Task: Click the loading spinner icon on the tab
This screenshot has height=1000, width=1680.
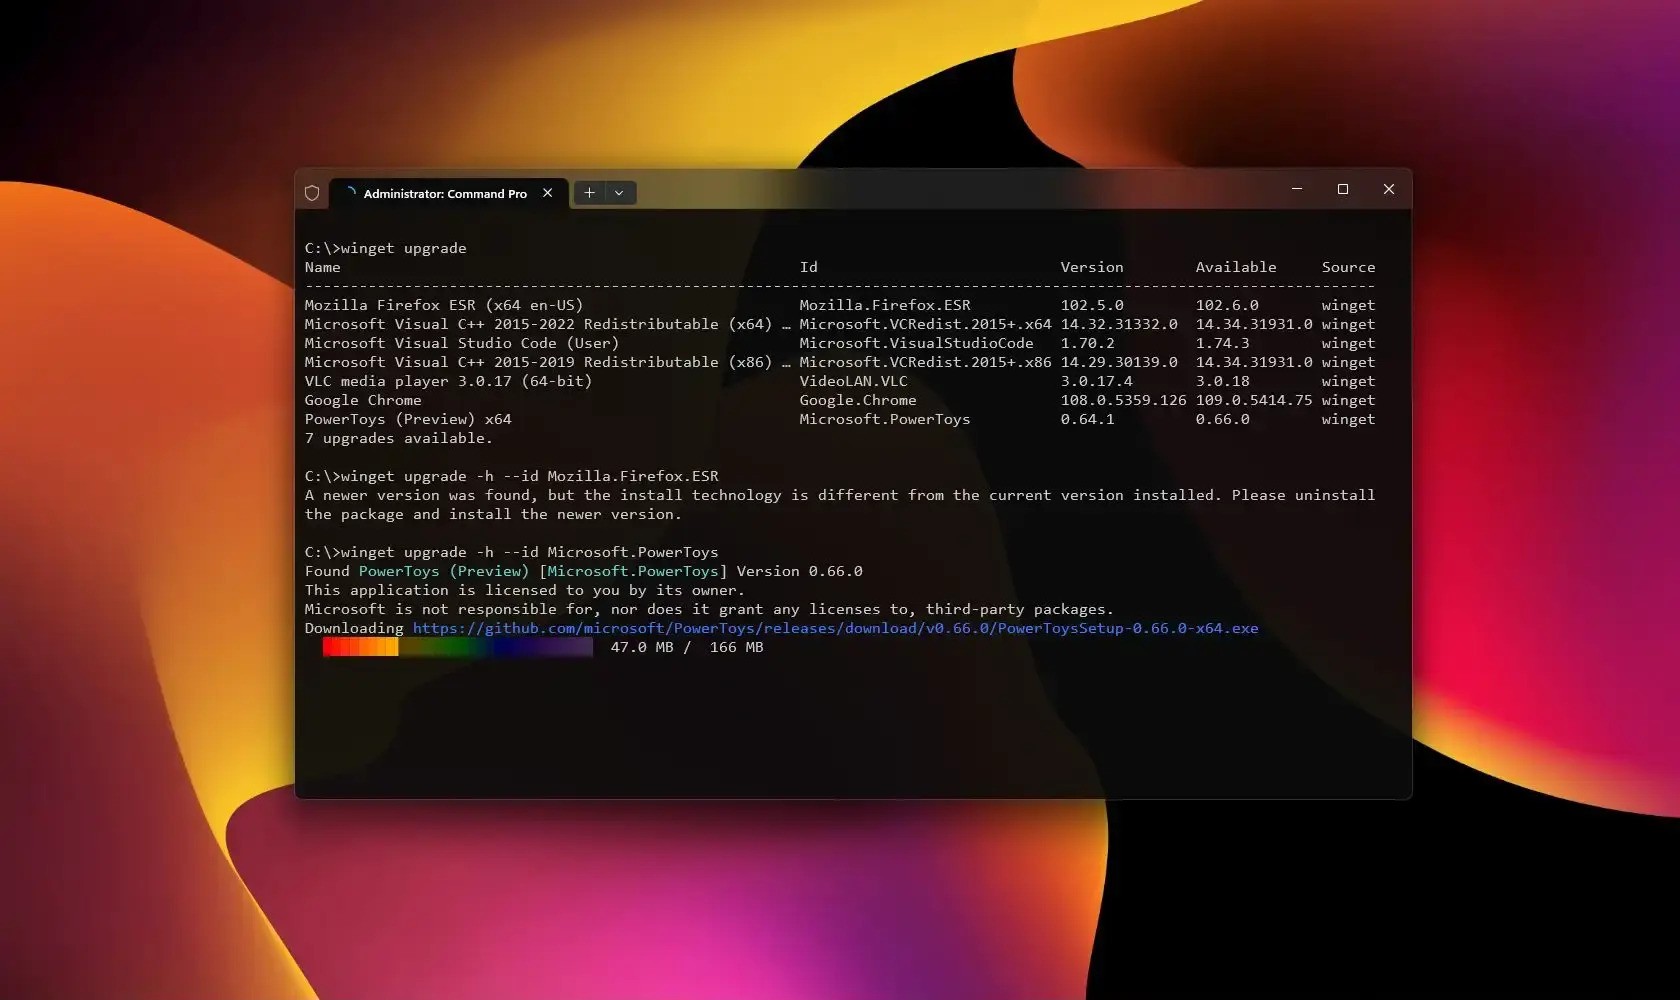Action: 350,192
